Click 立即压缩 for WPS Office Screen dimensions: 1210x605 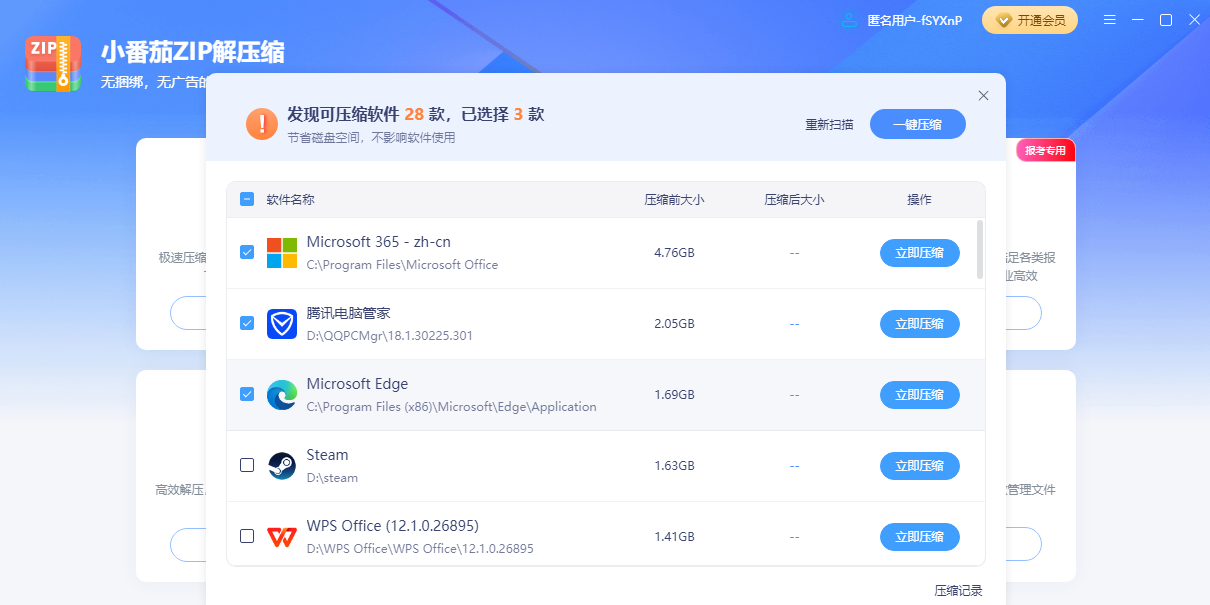point(920,537)
